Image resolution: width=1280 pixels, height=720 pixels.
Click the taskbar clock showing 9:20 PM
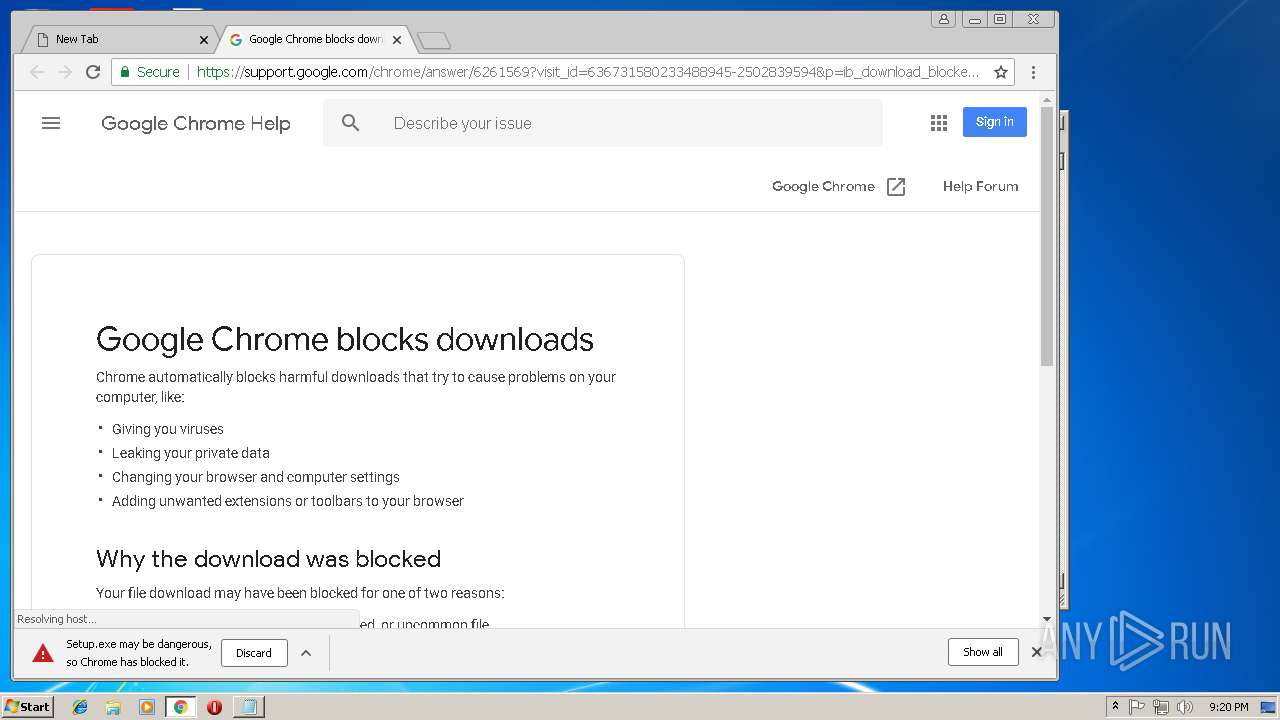(1229, 707)
